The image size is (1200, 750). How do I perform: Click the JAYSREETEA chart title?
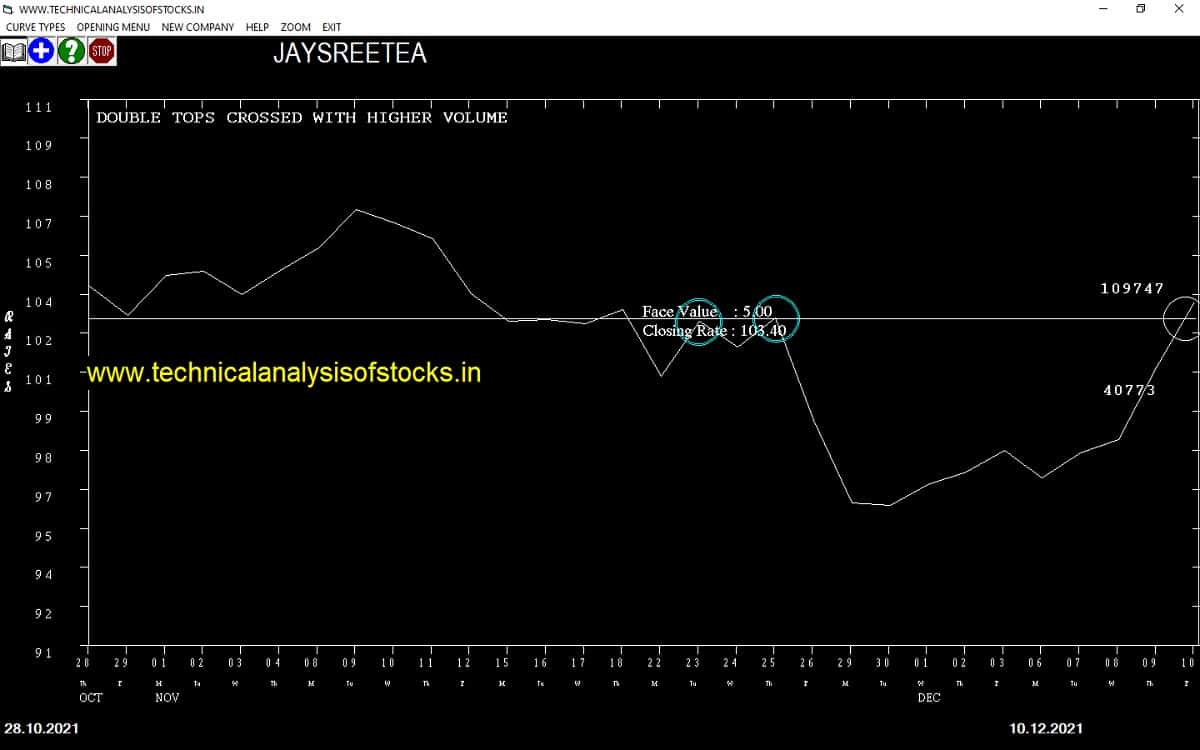tap(350, 53)
